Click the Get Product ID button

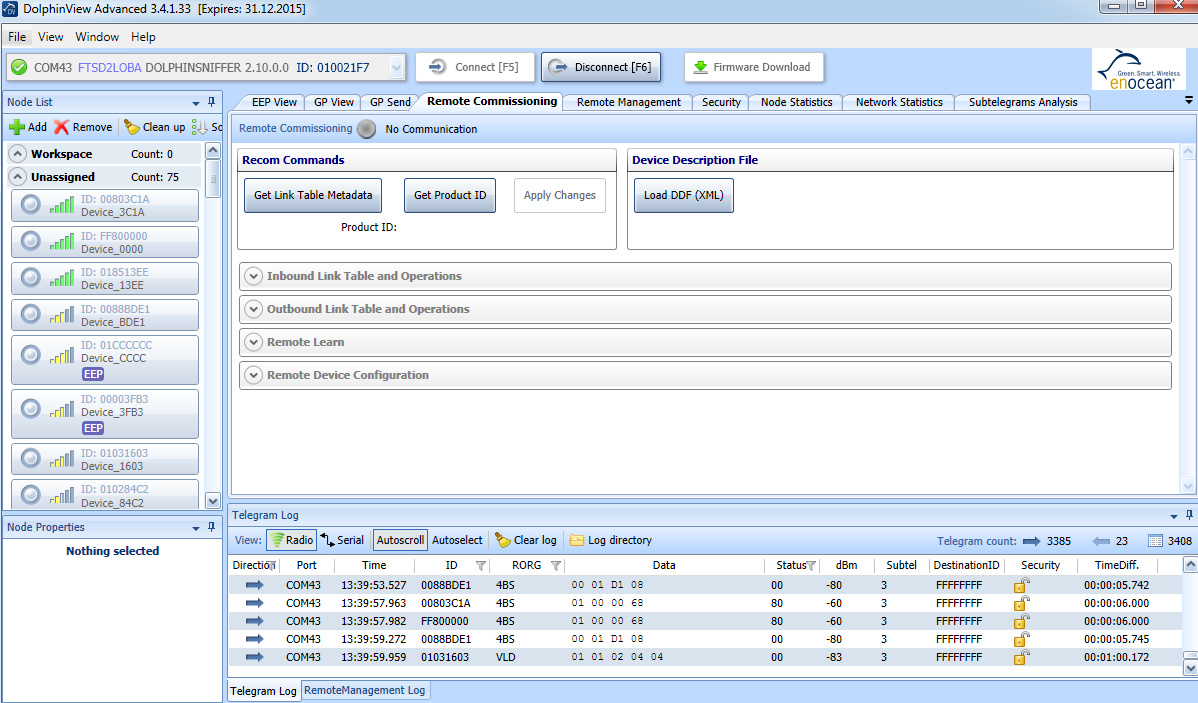click(x=450, y=196)
